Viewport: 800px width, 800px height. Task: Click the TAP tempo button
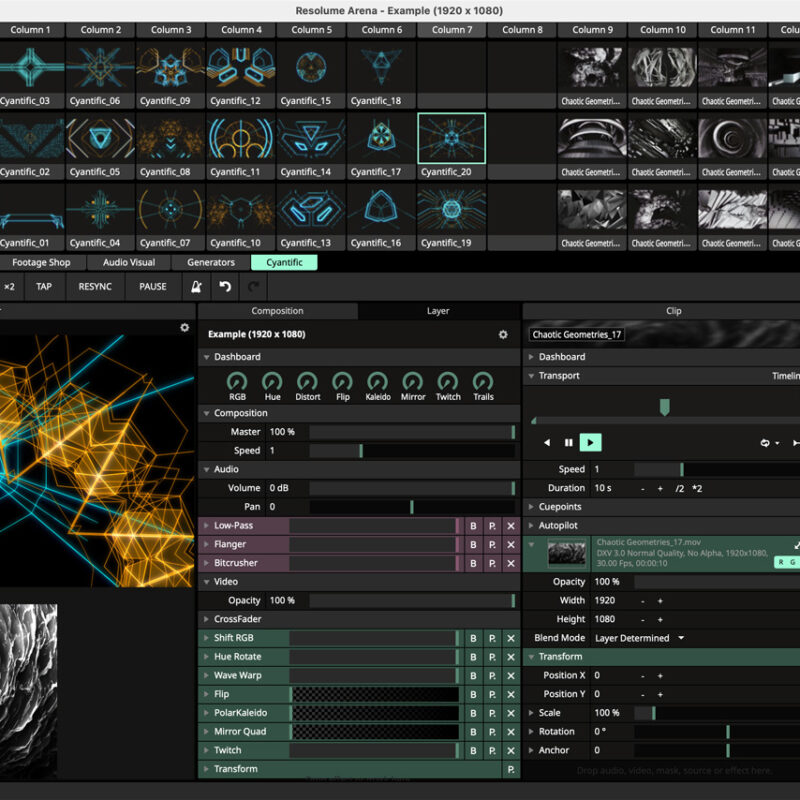pyautogui.click(x=44, y=287)
